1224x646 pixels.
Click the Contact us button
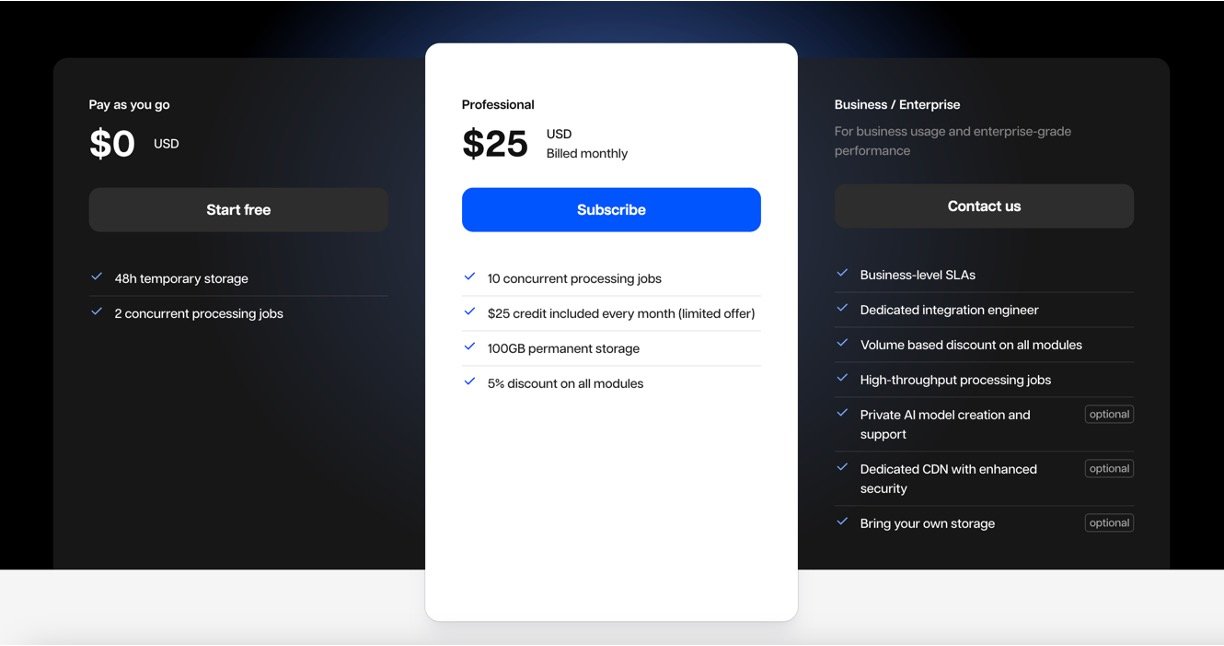984,206
